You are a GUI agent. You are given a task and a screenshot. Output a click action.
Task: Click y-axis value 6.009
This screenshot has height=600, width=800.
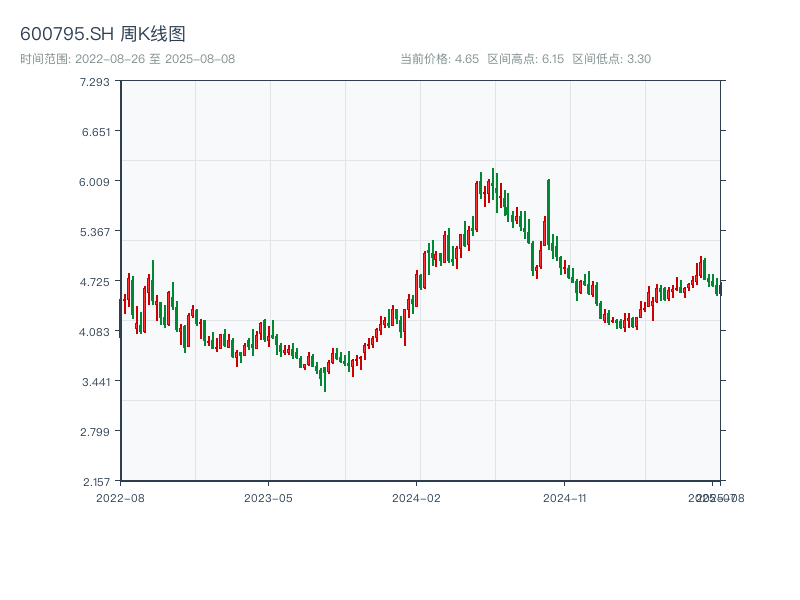click(94, 182)
